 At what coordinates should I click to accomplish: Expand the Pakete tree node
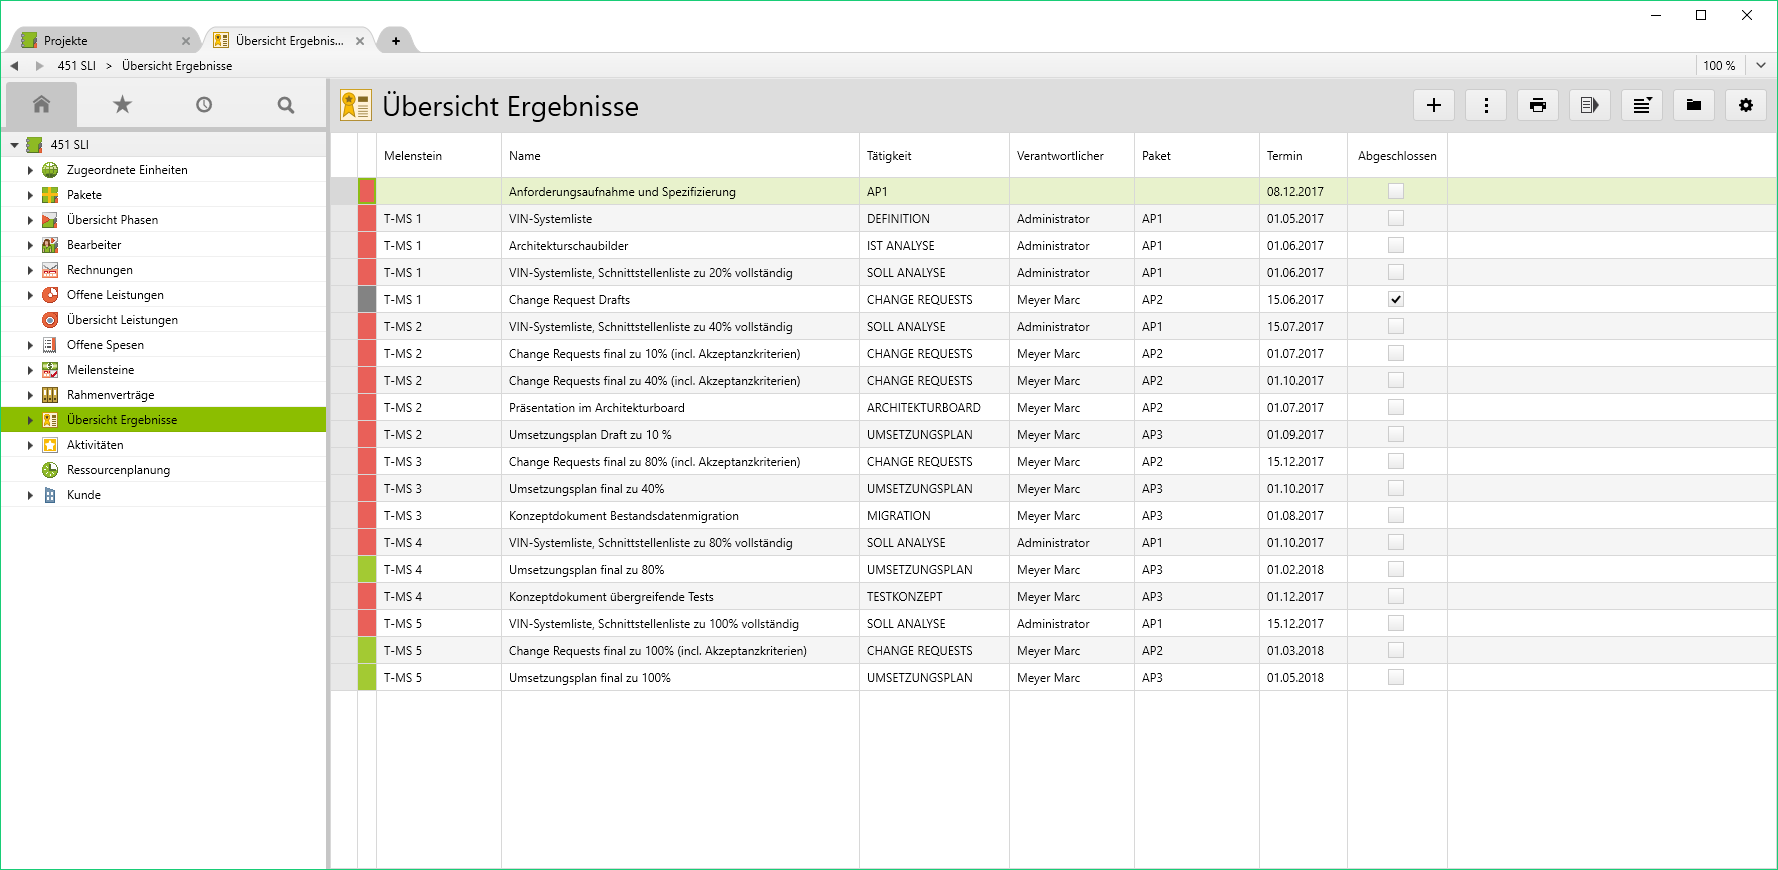coord(30,195)
